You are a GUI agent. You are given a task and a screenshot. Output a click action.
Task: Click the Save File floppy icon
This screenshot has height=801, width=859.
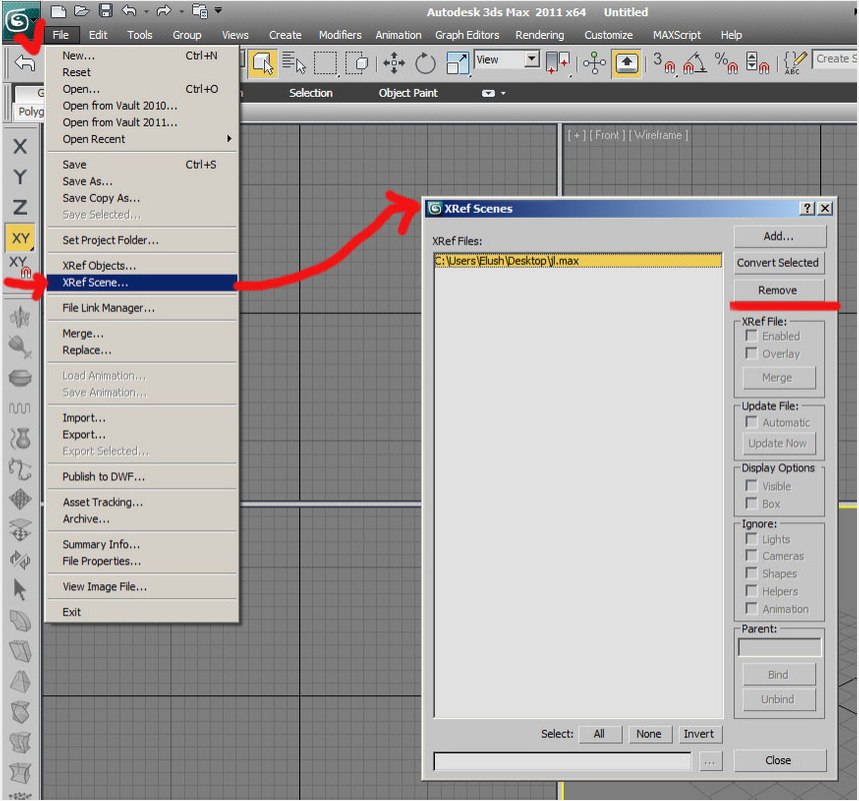pyautogui.click(x=105, y=11)
